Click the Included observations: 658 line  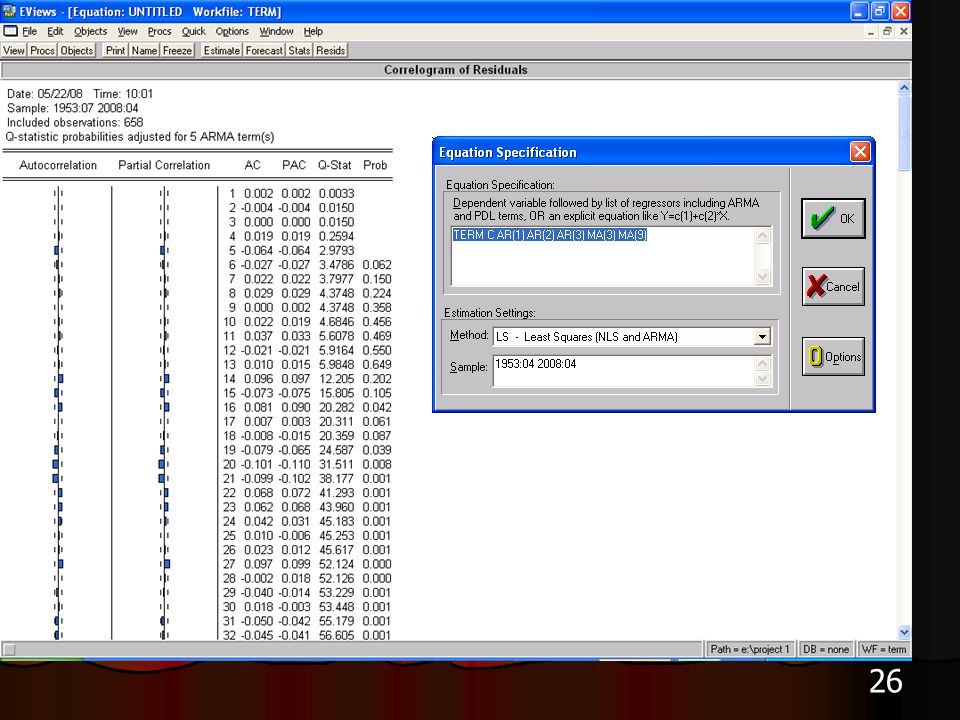(x=75, y=122)
